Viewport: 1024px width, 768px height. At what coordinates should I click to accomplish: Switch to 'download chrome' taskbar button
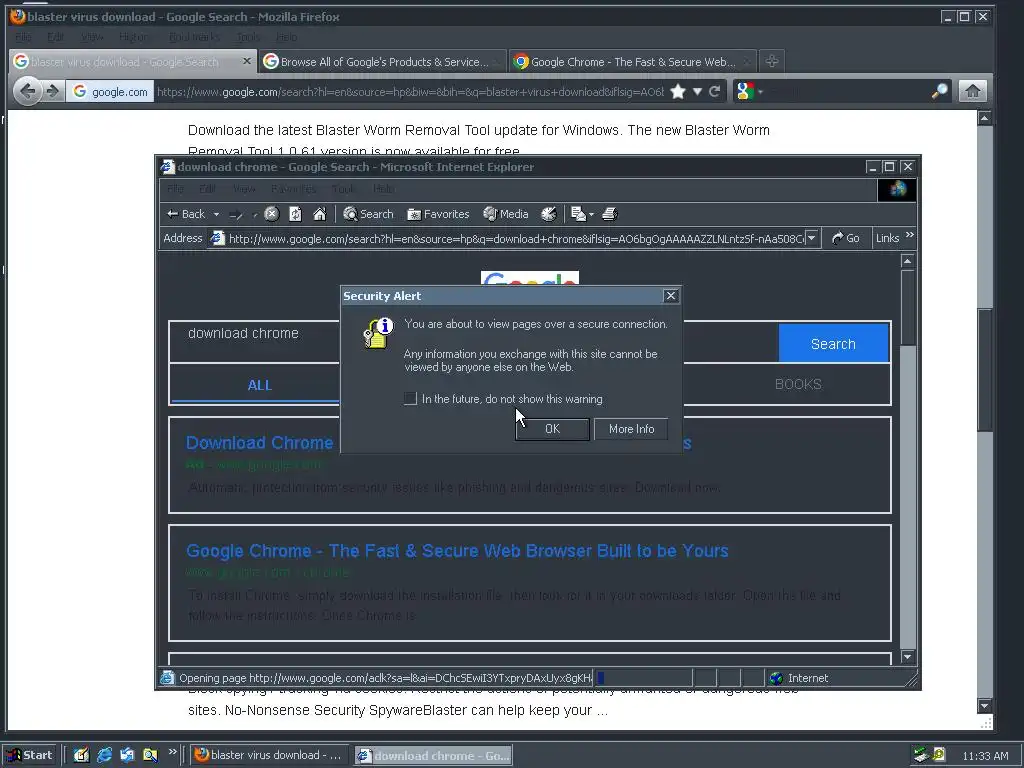coord(434,756)
